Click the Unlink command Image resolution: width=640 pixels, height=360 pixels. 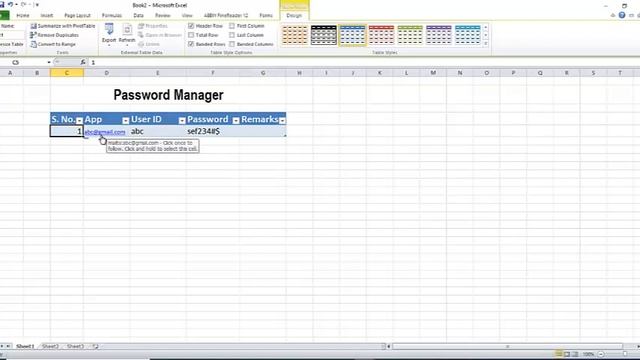(x=149, y=44)
